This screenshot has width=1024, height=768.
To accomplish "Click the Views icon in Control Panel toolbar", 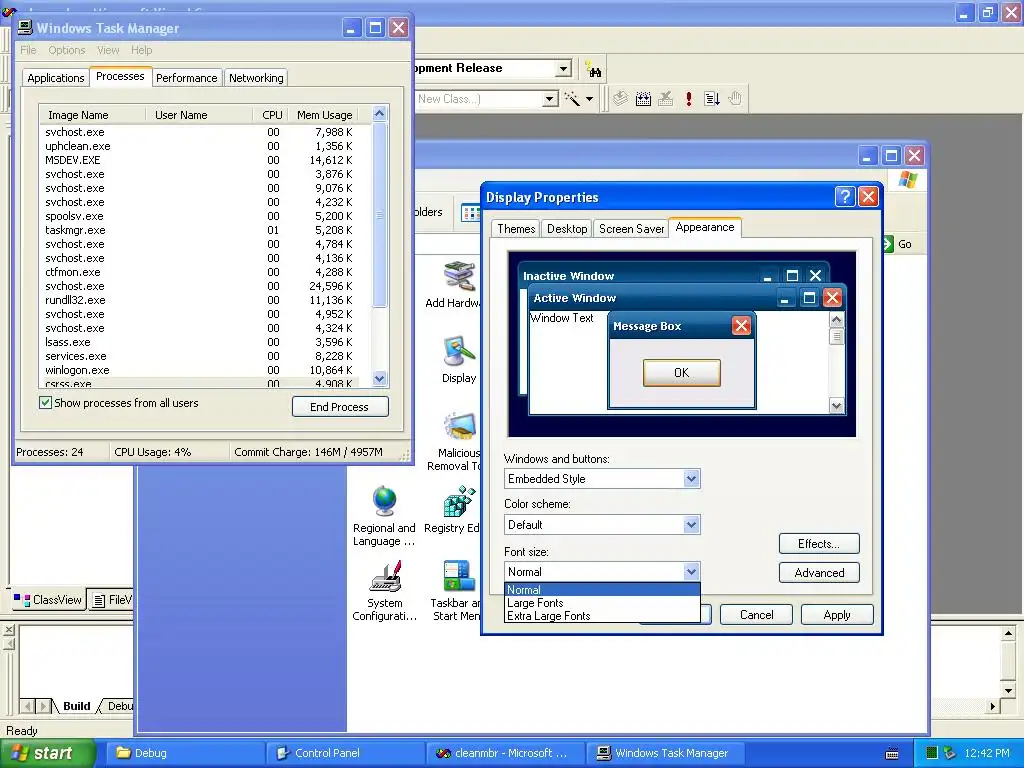I will tap(470, 212).
